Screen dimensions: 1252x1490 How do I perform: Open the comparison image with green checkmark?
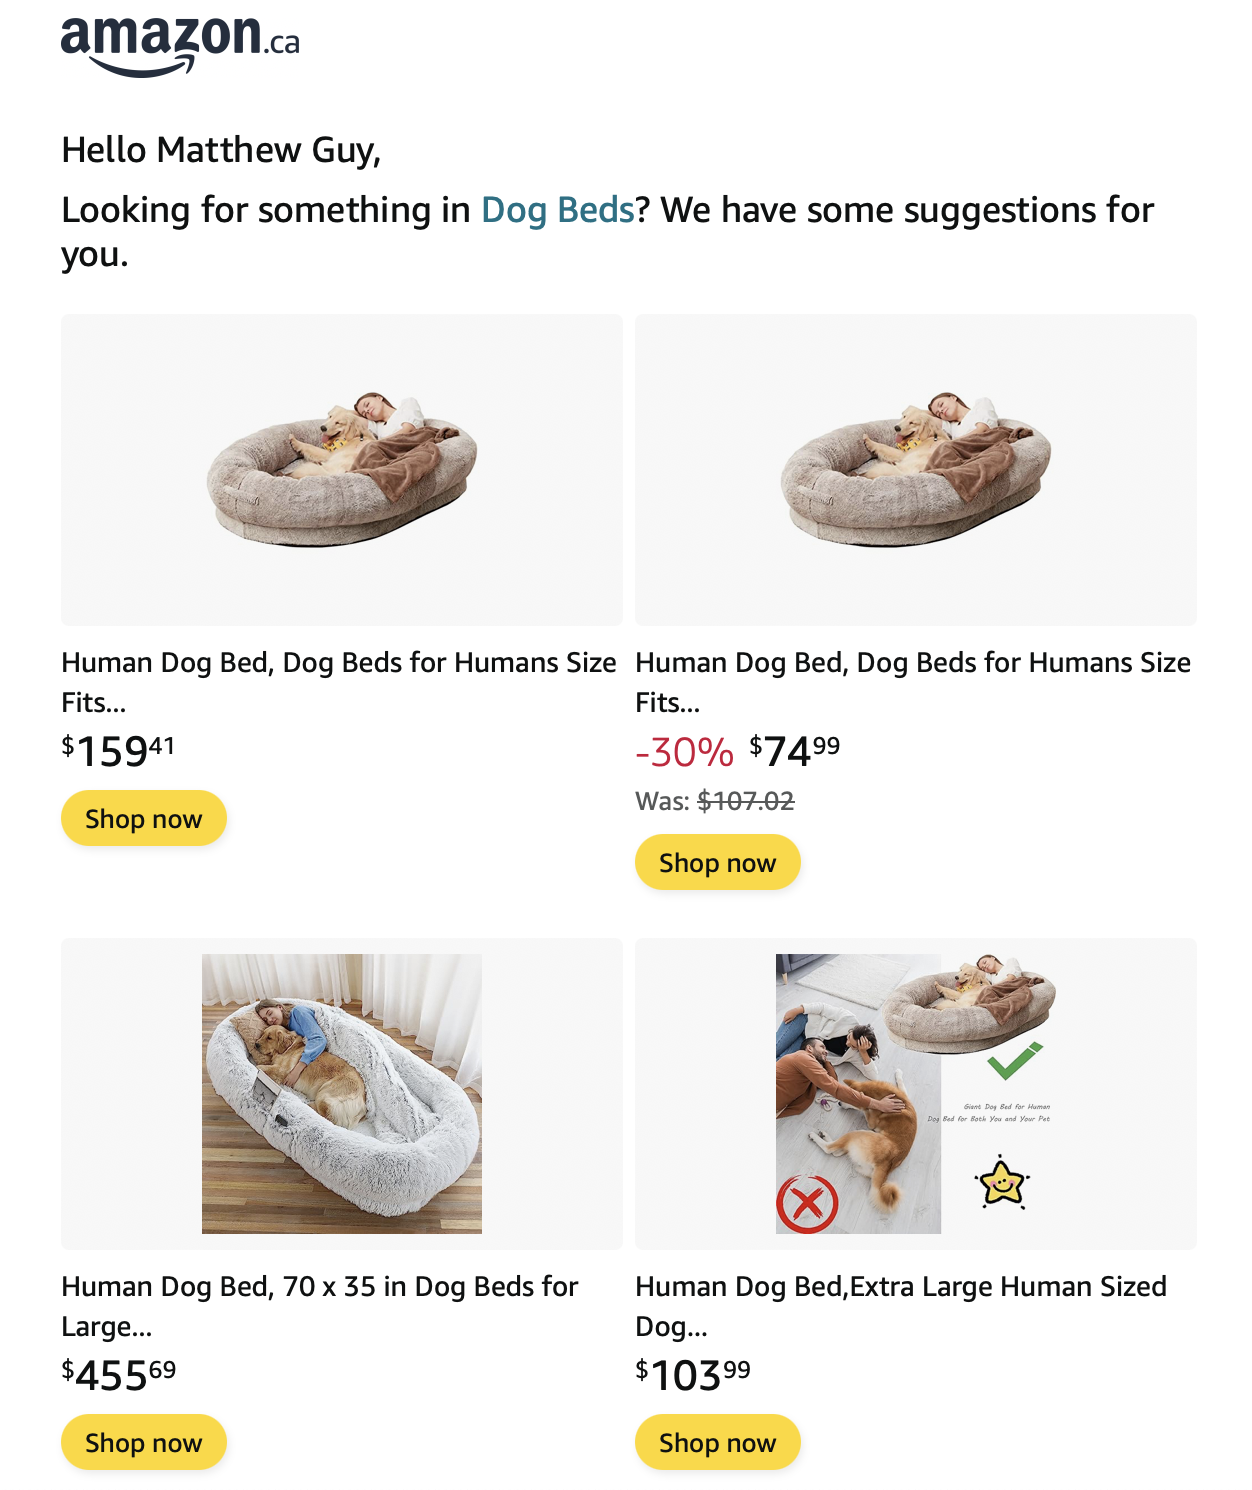[x=915, y=1093]
